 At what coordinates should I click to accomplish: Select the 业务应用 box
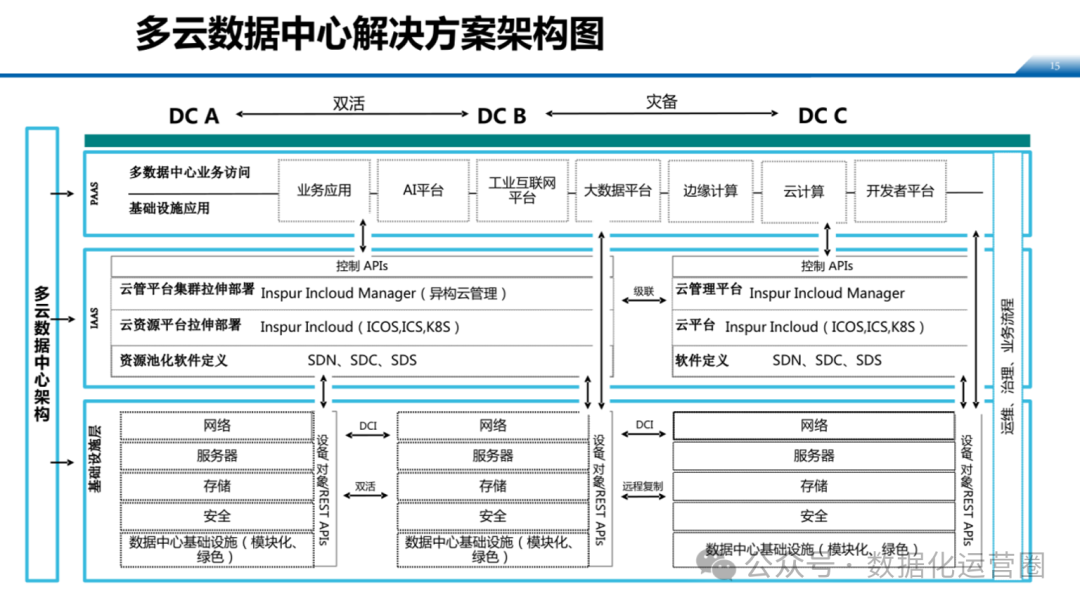324,191
